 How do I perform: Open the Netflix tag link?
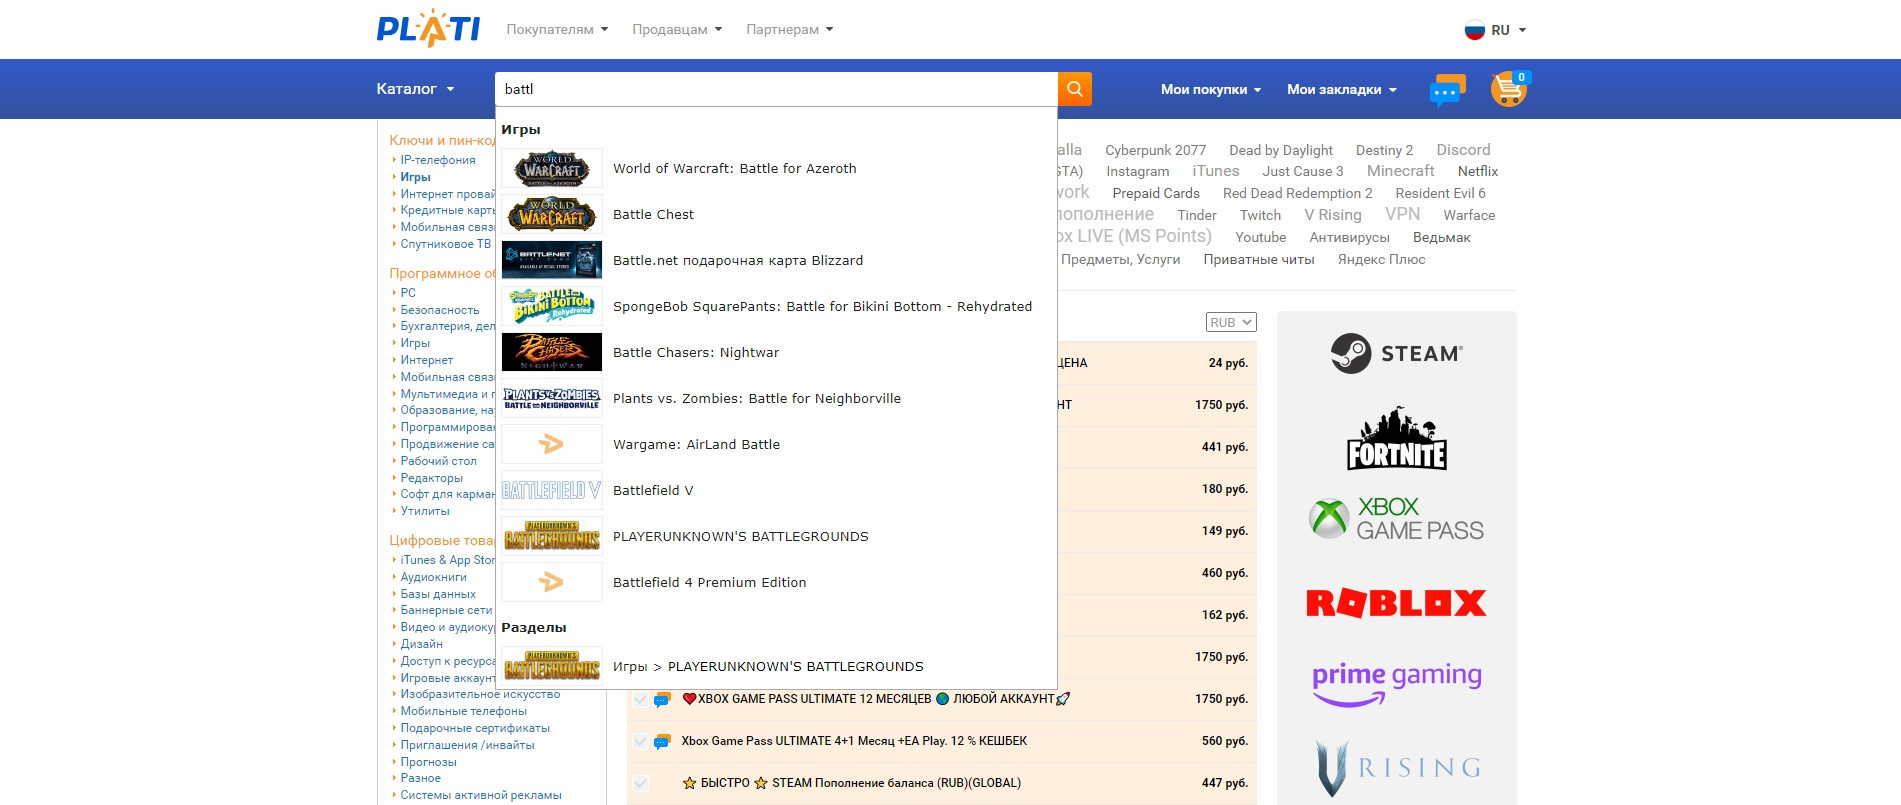1478,171
